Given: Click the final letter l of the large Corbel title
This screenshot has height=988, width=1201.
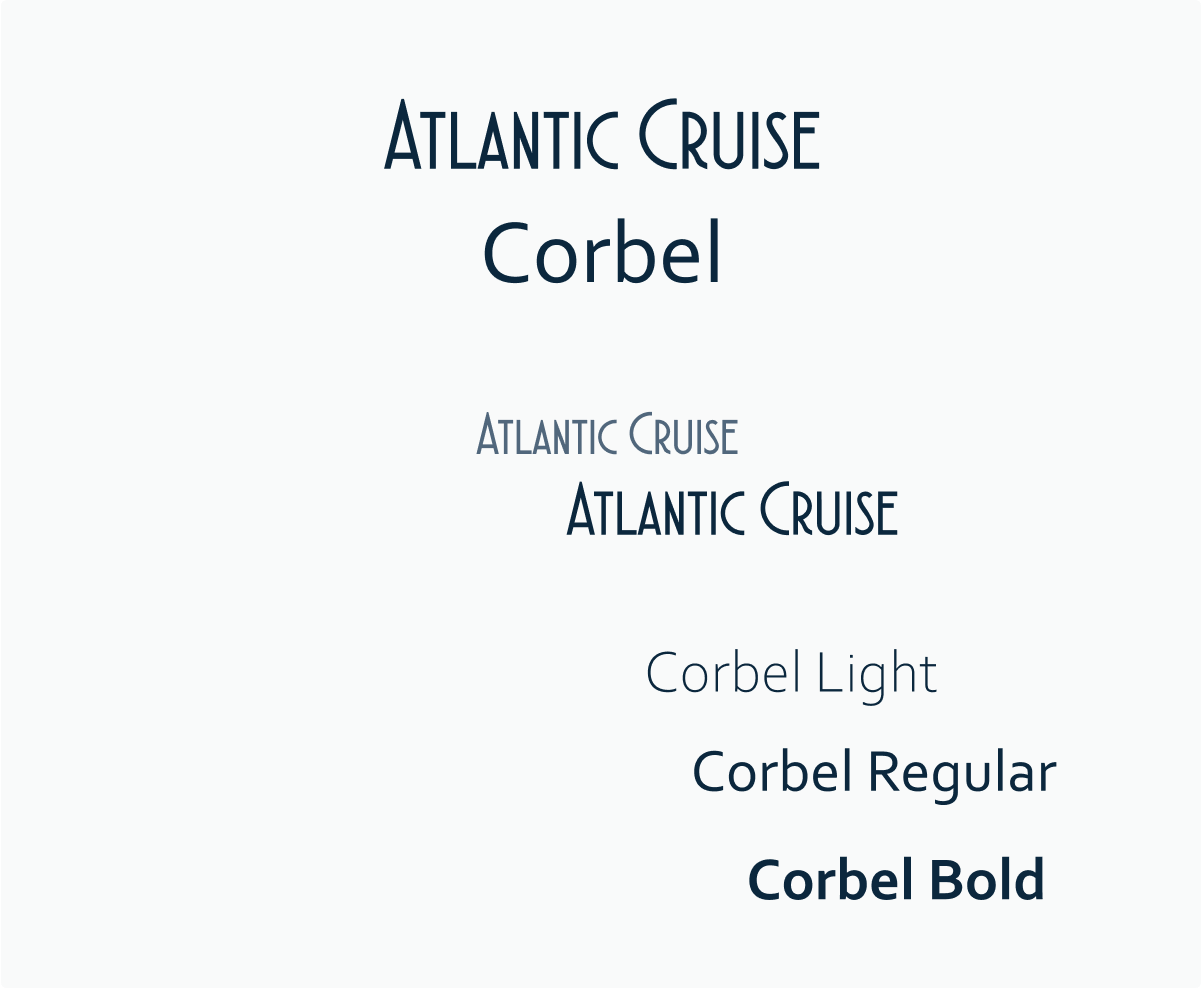Looking at the screenshot, I should (x=714, y=253).
